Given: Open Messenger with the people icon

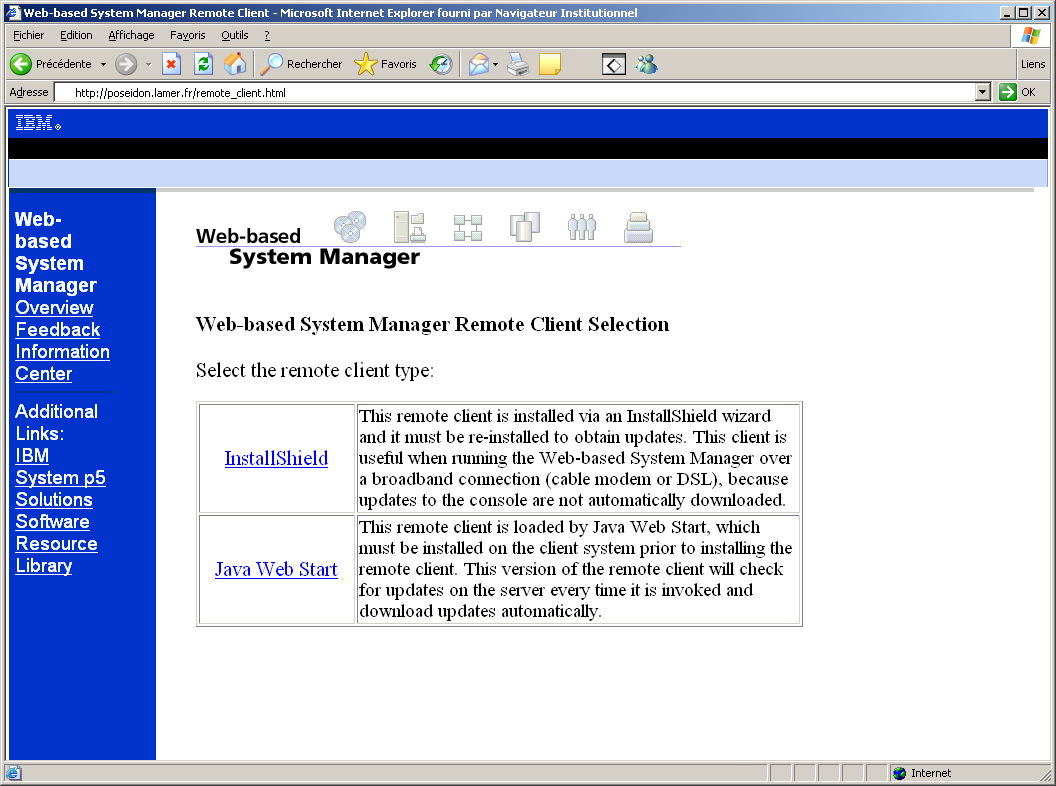Looking at the screenshot, I should point(647,64).
